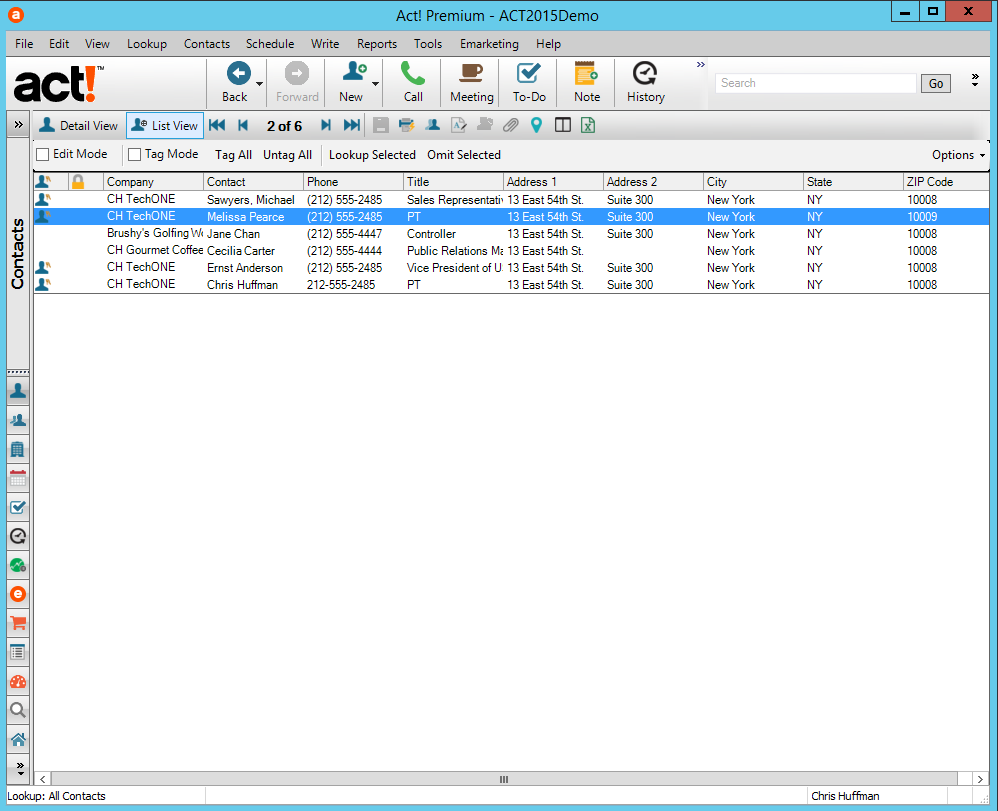Image resolution: width=998 pixels, height=811 pixels.
Task: Click the quick print icon
Action: coord(406,125)
